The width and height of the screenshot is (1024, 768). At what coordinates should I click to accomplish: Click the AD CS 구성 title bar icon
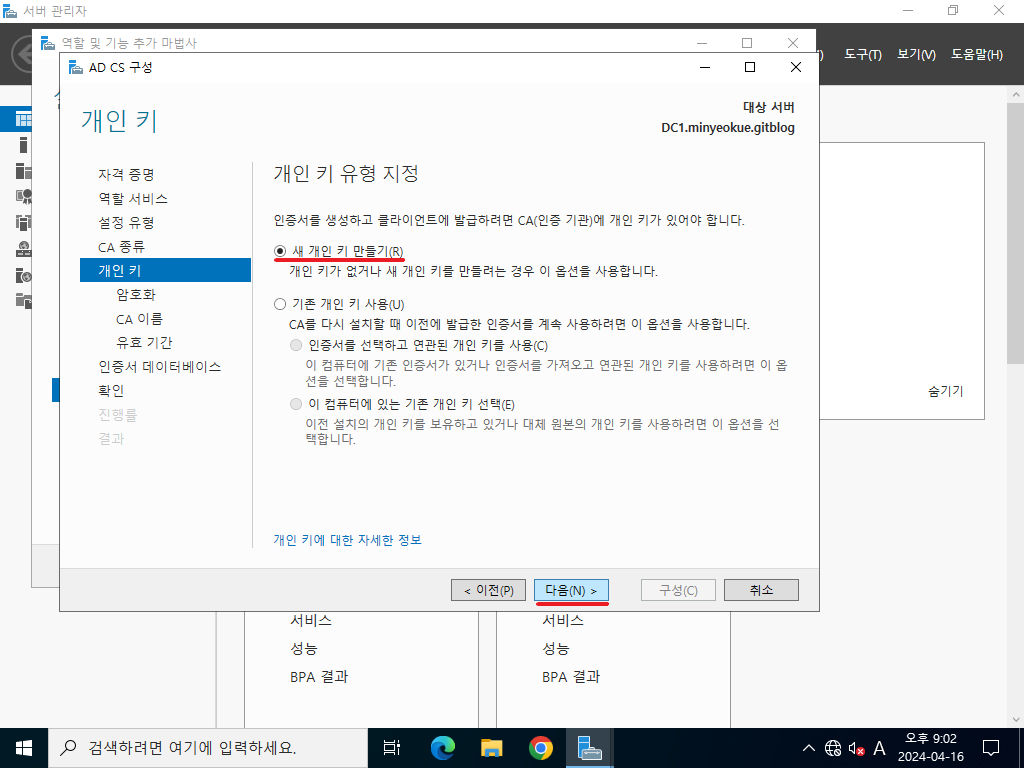[76, 67]
